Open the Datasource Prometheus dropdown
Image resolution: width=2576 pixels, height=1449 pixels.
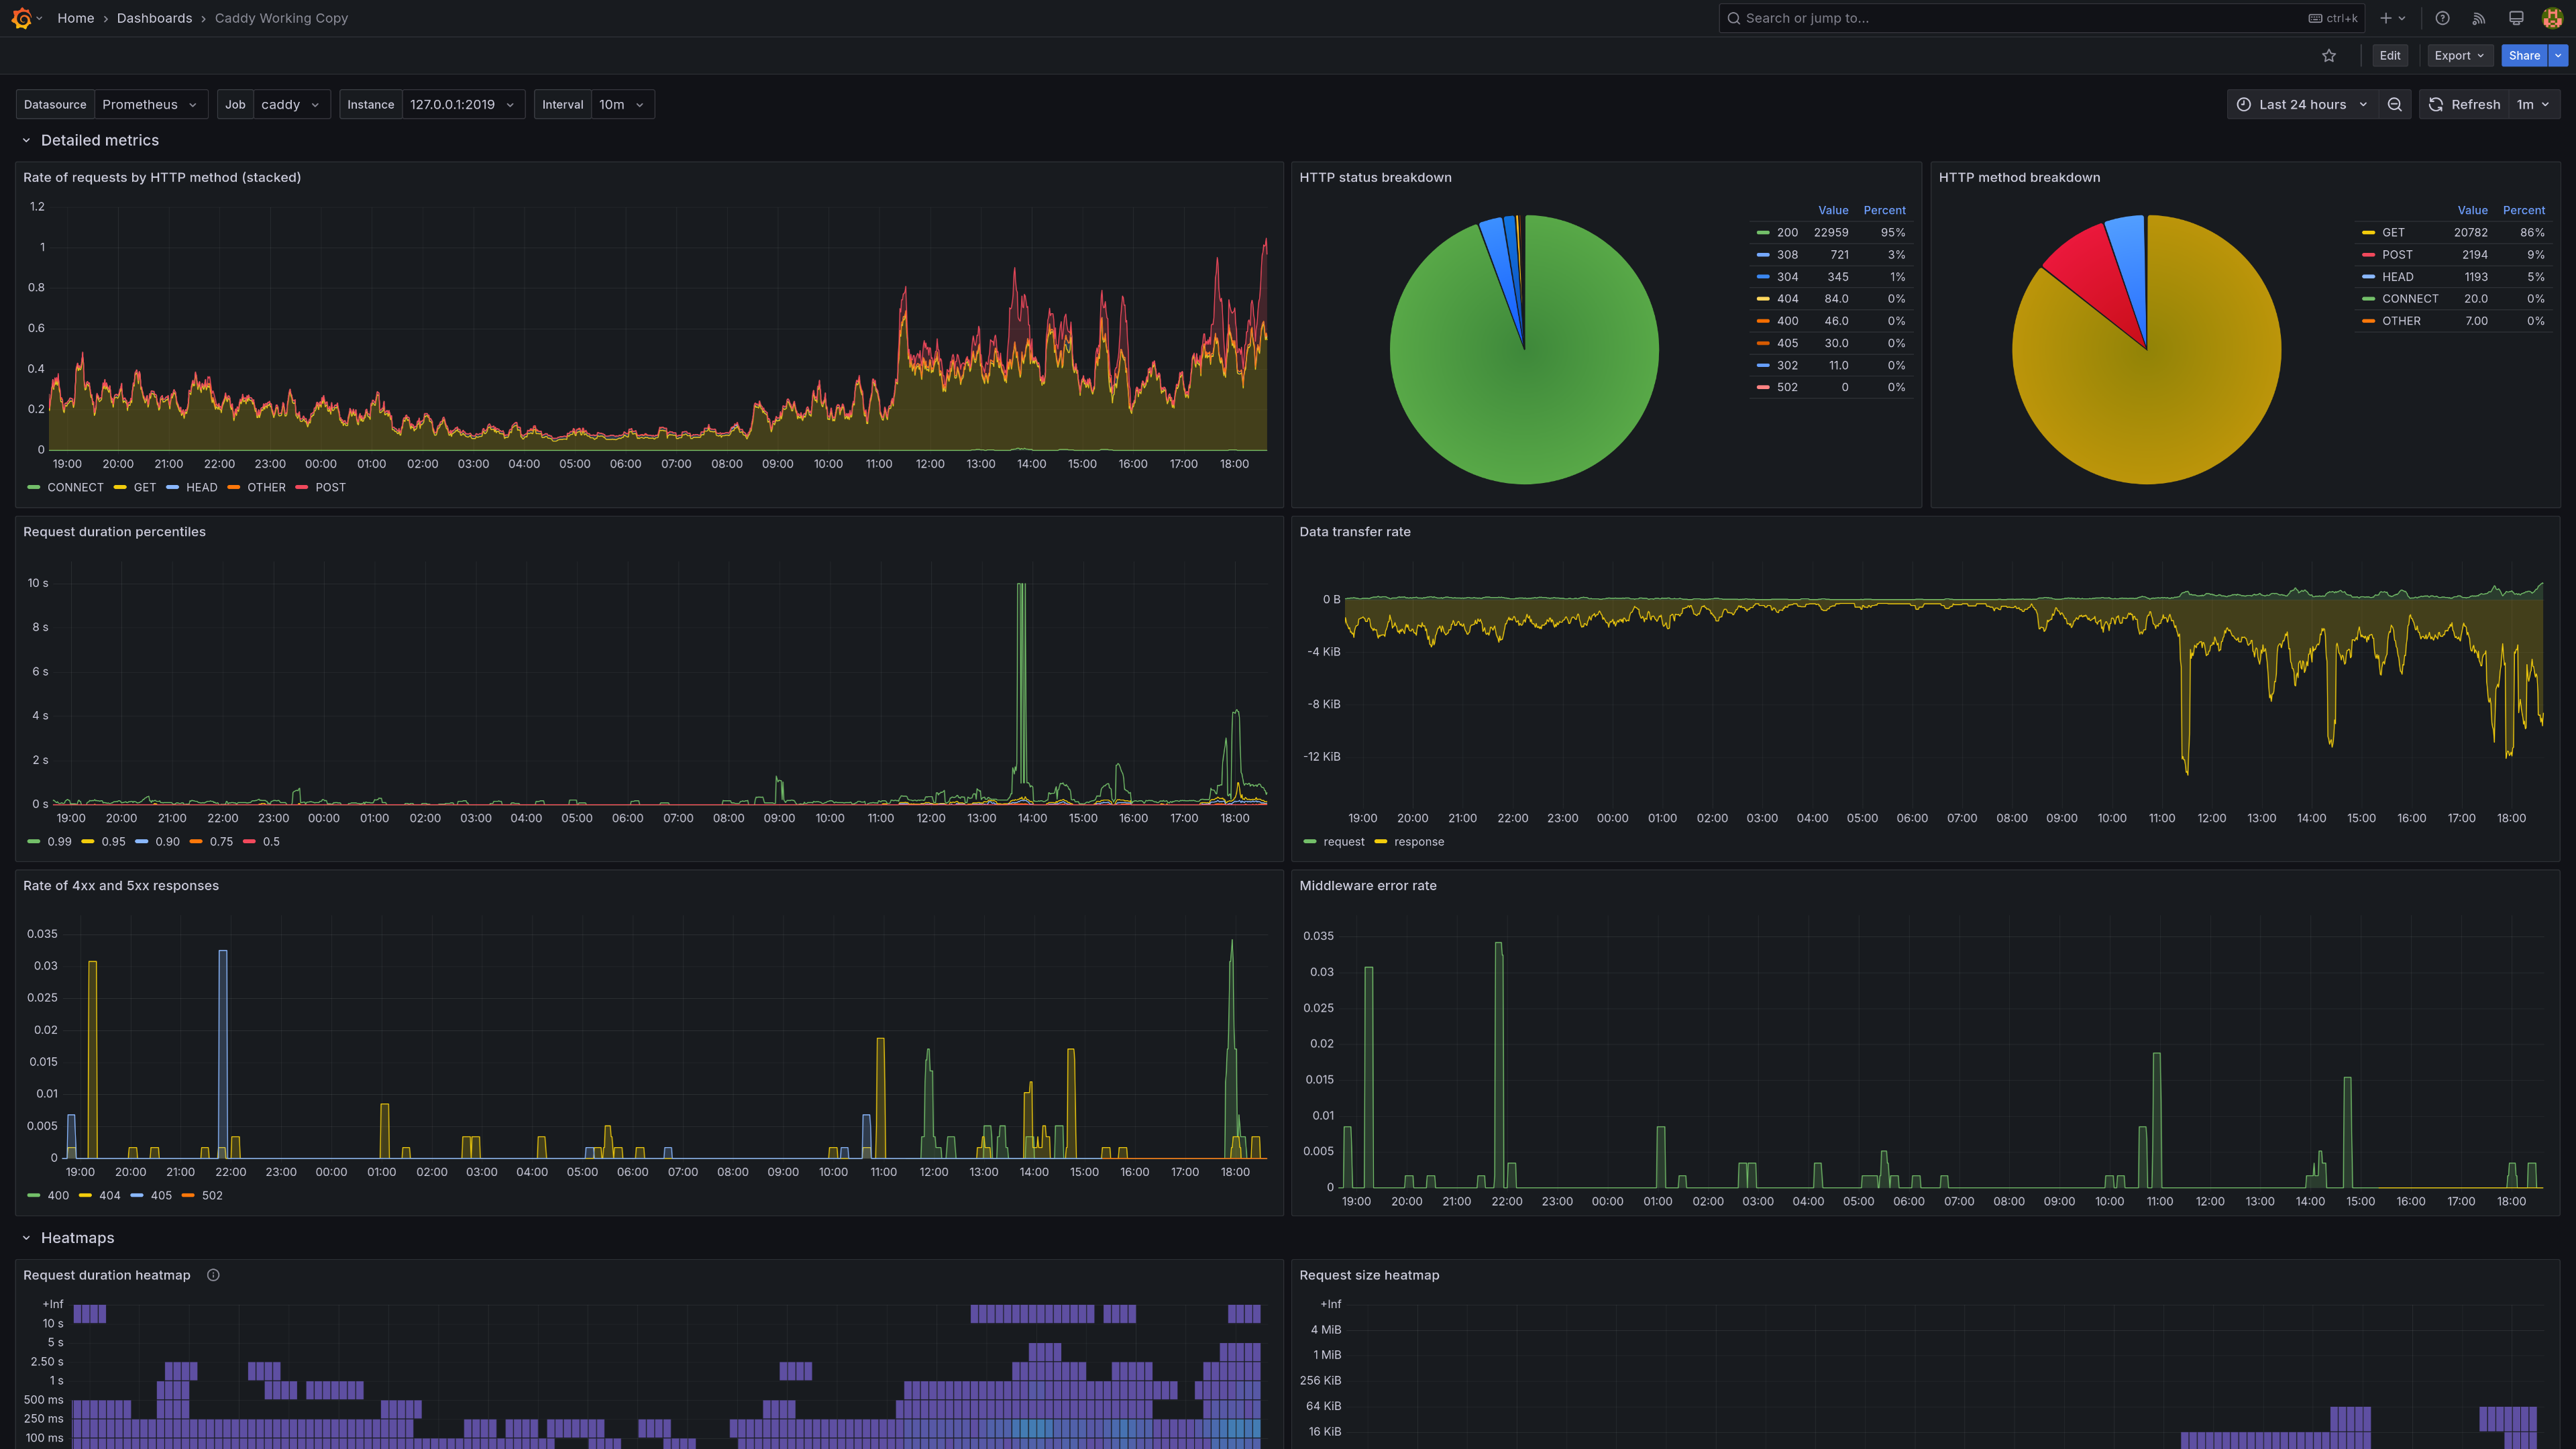149,104
